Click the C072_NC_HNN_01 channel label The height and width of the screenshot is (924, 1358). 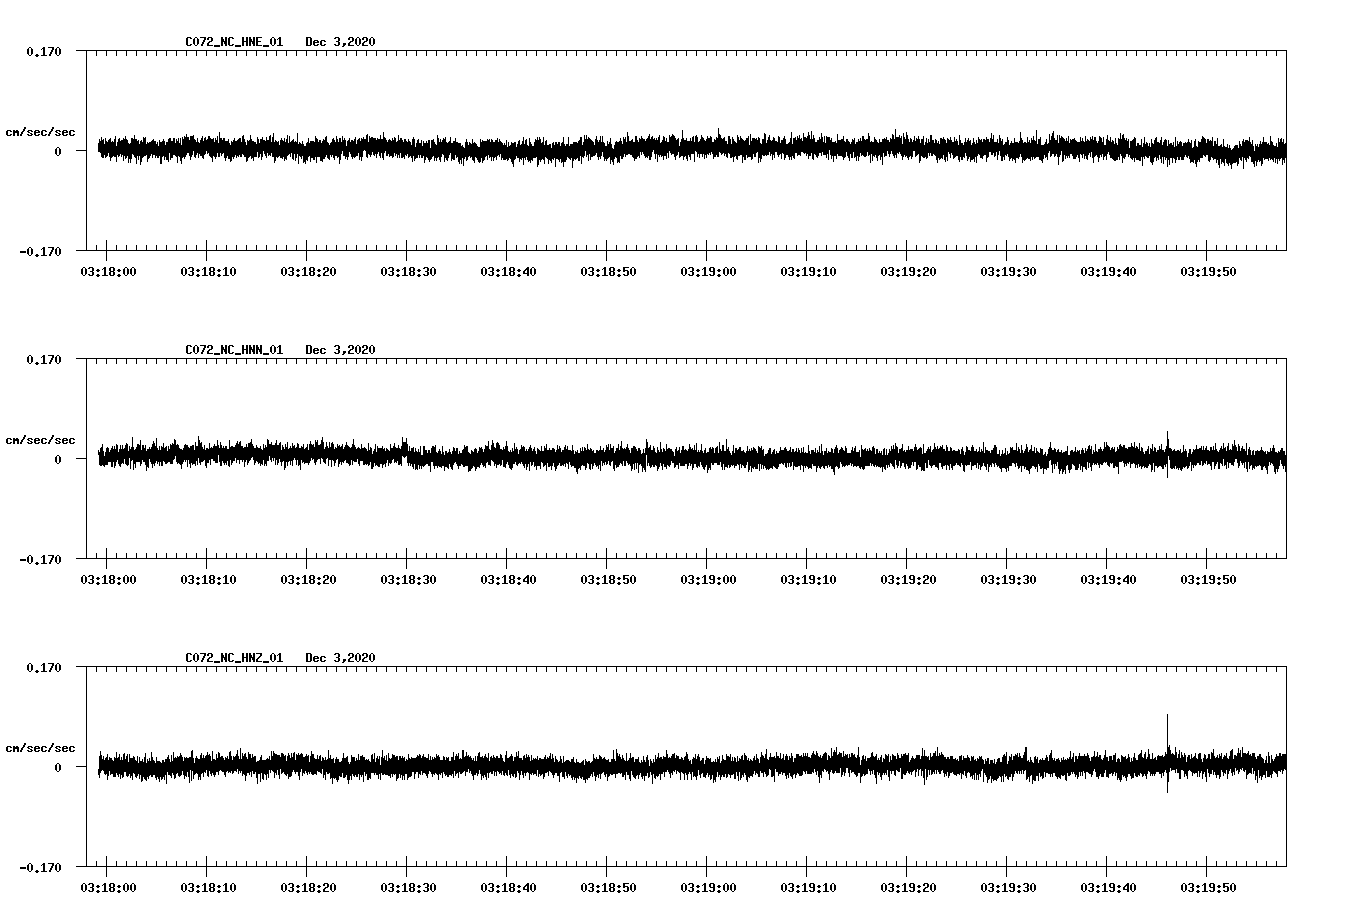tap(232, 348)
